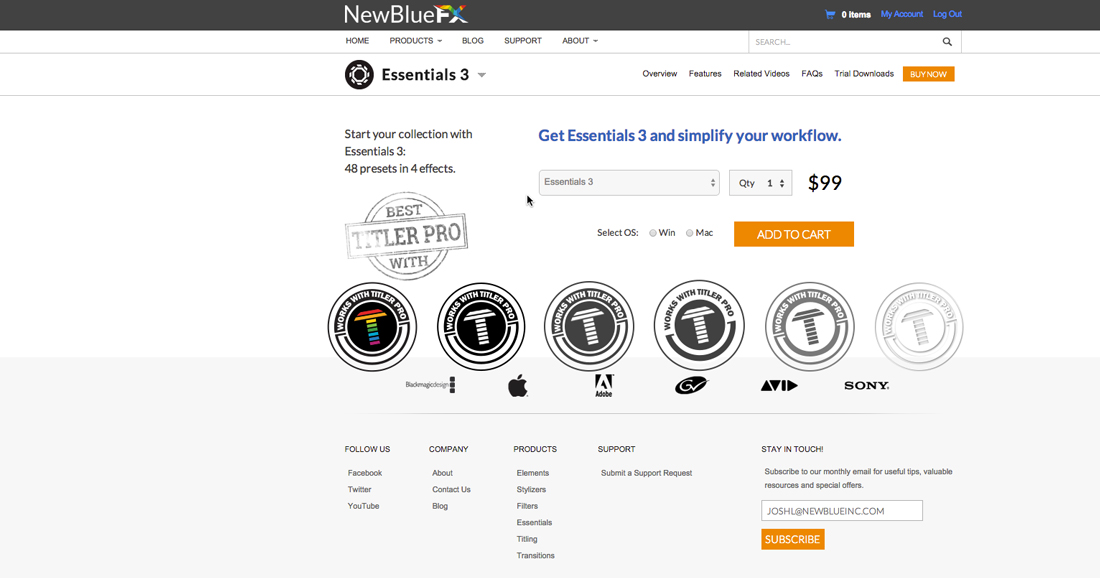Image resolution: width=1100 pixels, height=578 pixels.
Task: Click the '48 presets in 4 effects.' text
Action: (x=400, y=168)
